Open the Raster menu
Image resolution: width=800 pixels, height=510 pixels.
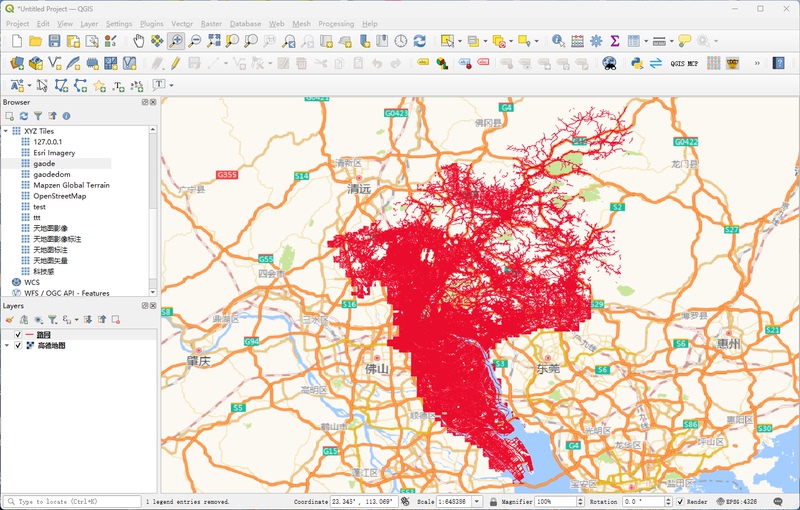click(211, 23)
